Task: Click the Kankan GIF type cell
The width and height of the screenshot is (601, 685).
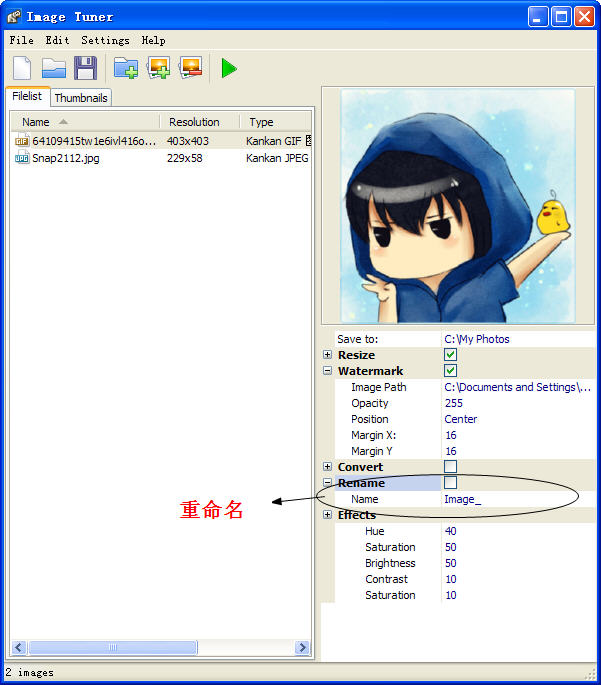Action: 273,141
